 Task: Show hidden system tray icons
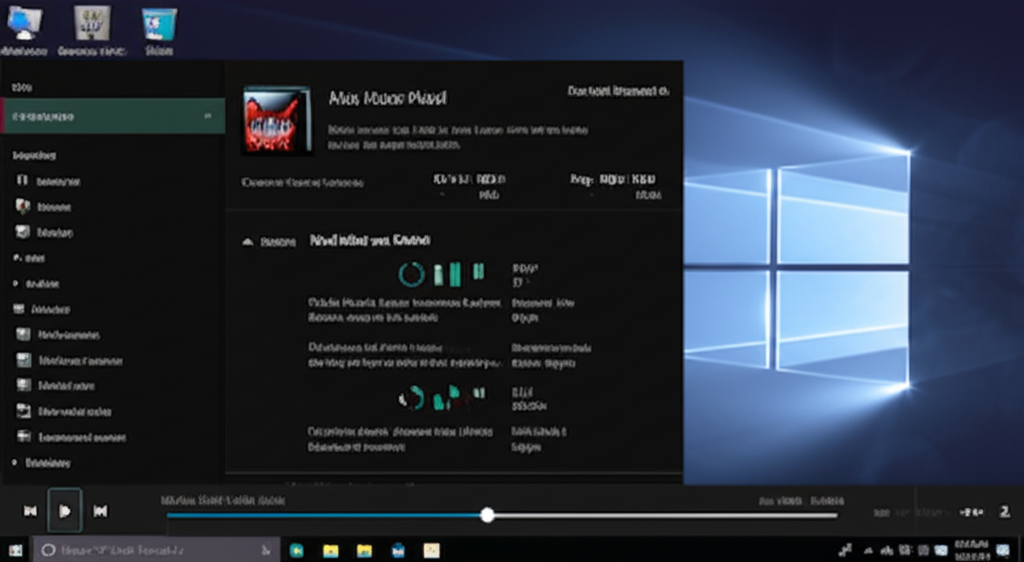click(868, 551)
